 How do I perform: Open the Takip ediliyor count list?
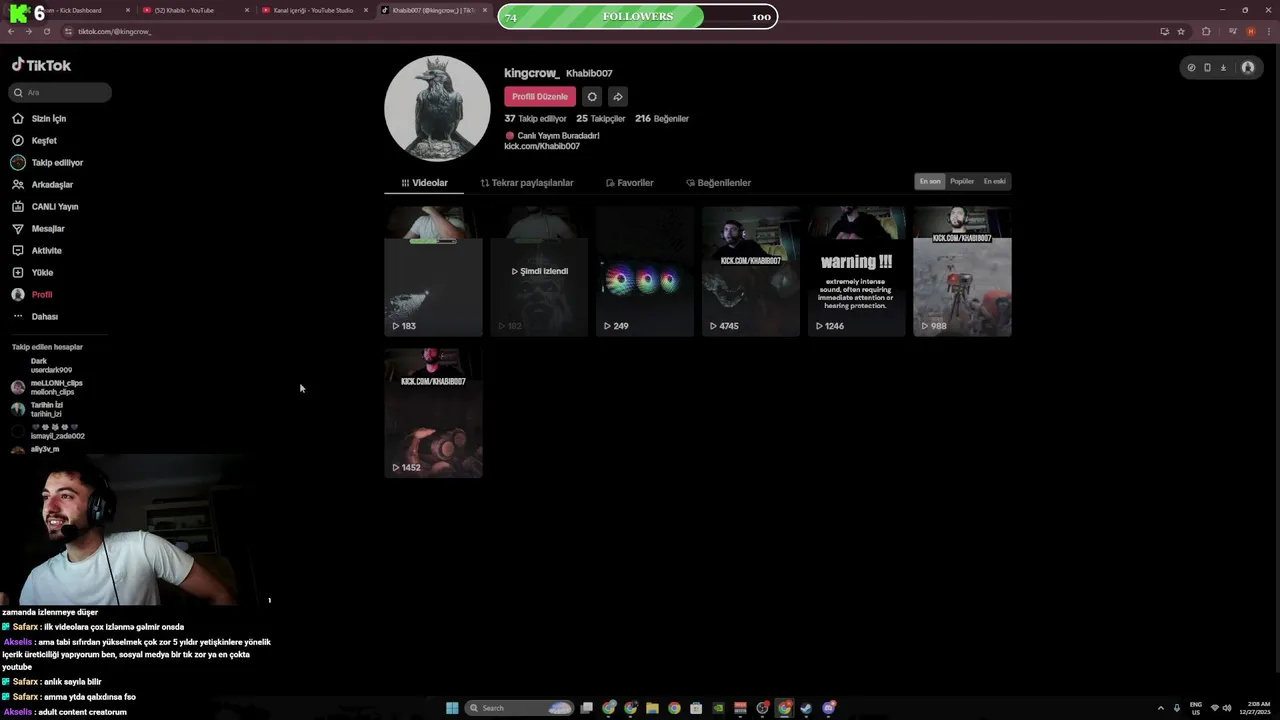pyautogui.click(x=535, y=119)
